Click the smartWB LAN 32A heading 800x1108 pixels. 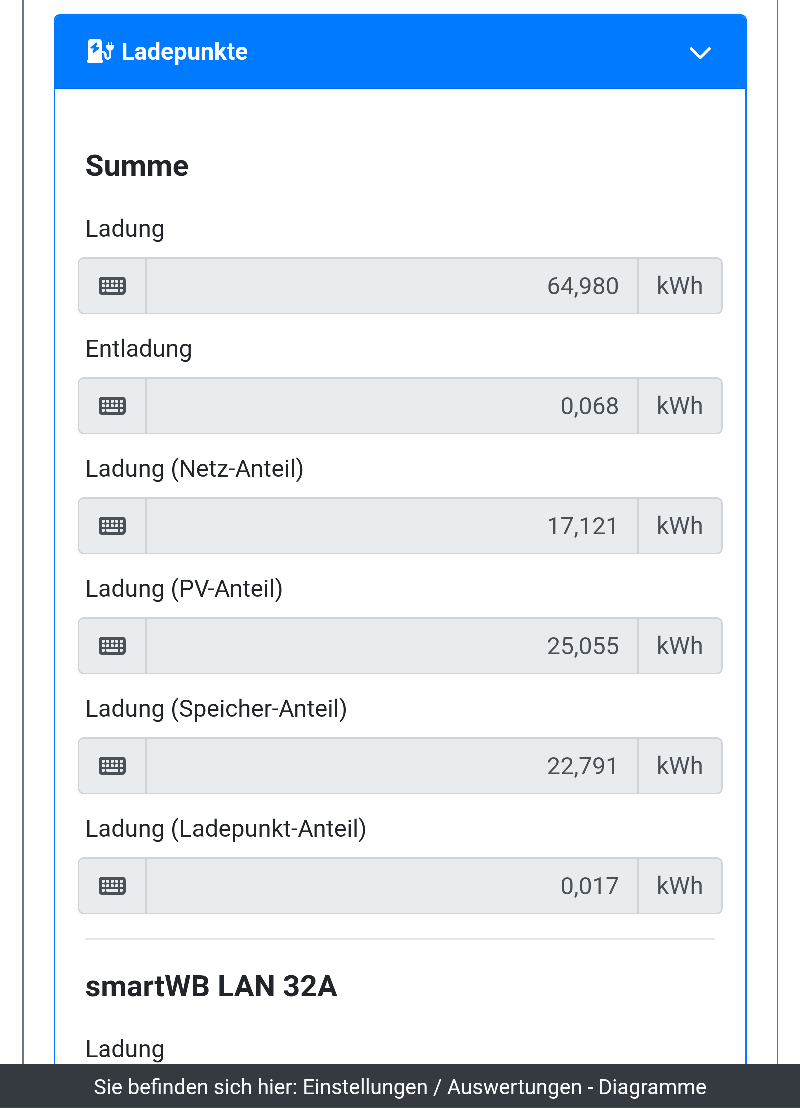pos(211,987)
